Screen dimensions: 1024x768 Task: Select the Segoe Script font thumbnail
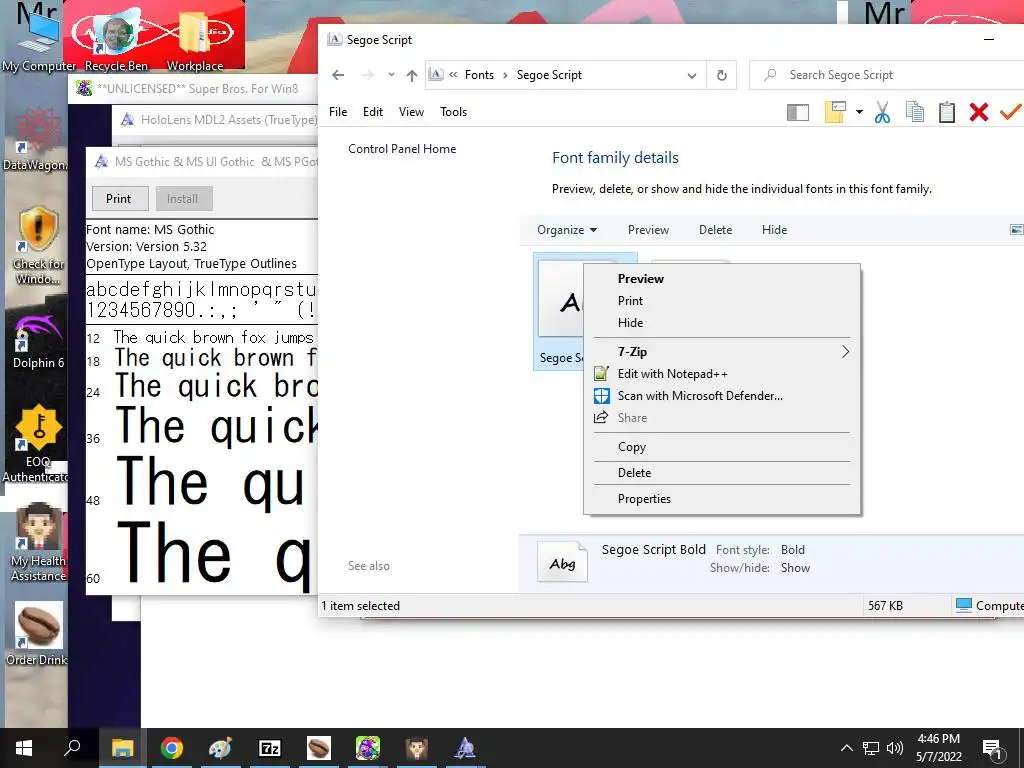point(560,312)
